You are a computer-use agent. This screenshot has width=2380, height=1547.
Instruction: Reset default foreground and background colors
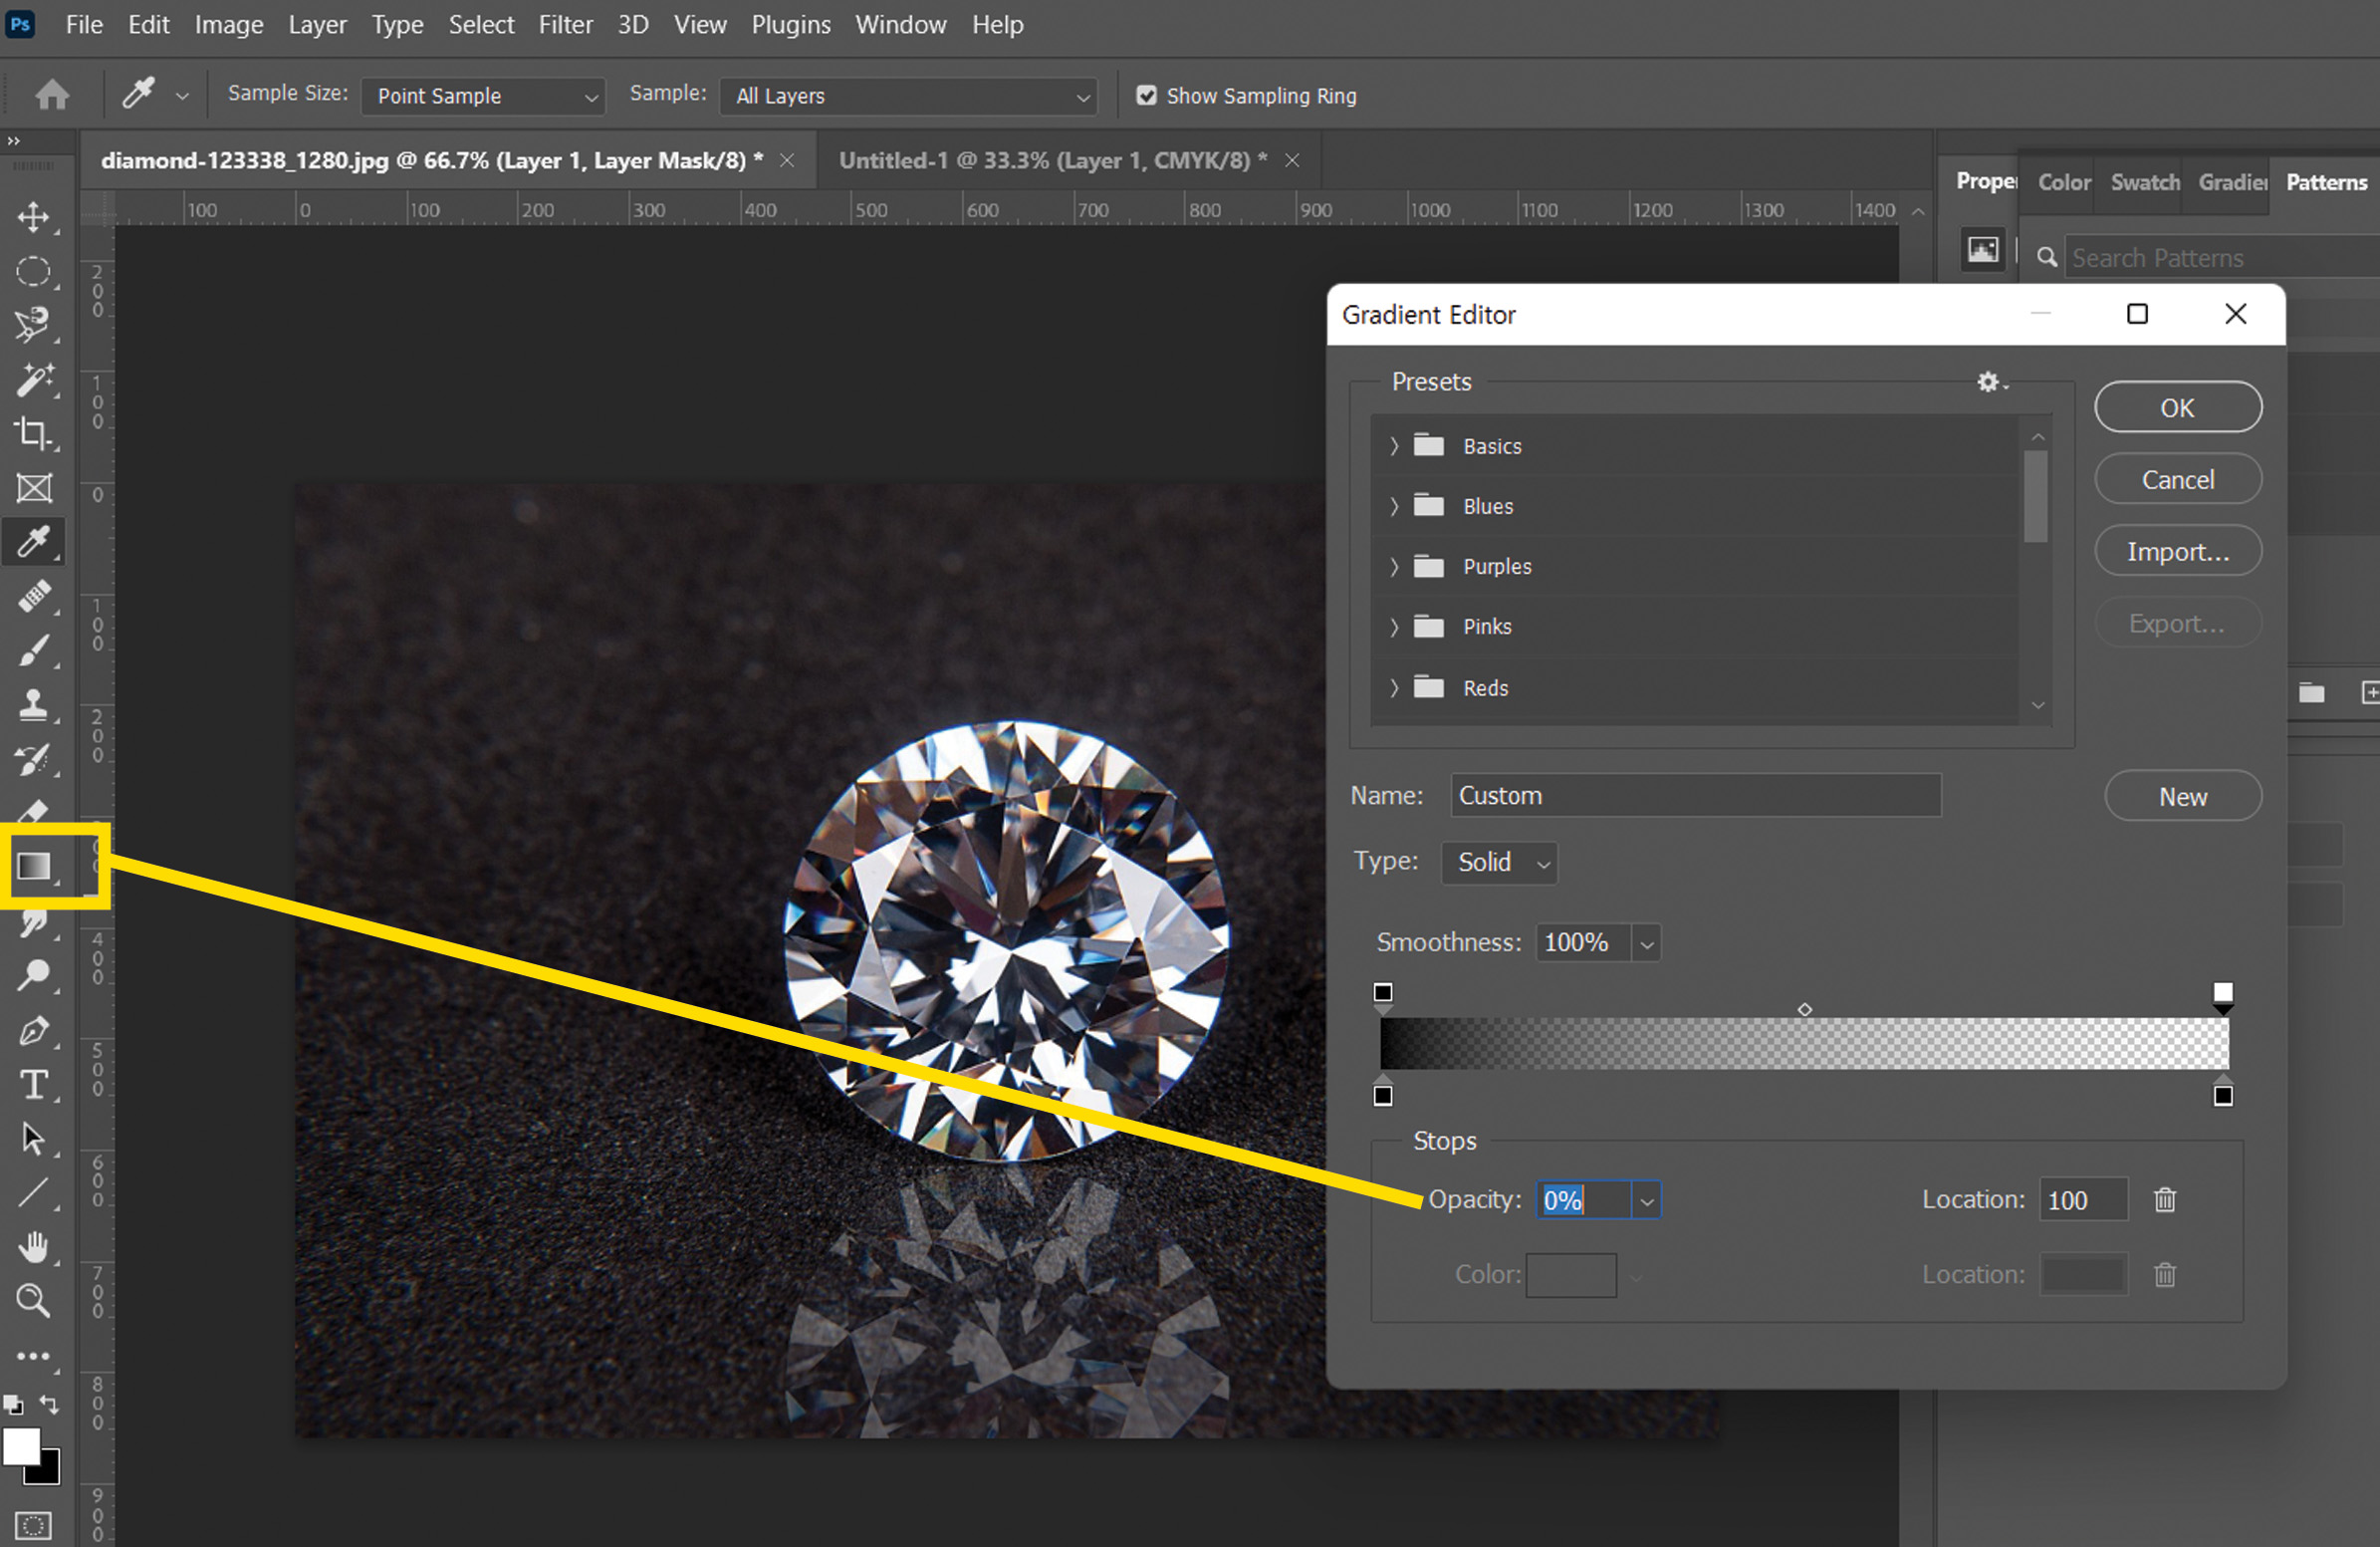coord(13,1405)
